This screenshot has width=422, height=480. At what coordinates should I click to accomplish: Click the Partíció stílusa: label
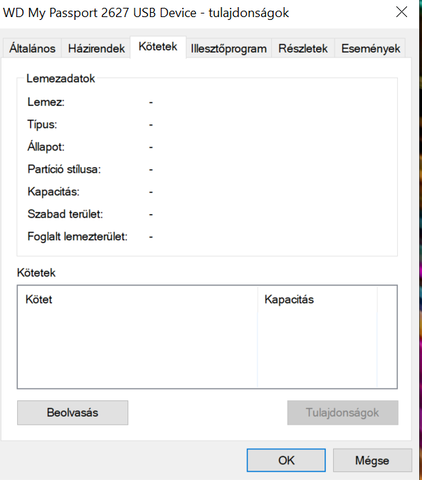tap(64, 169)
